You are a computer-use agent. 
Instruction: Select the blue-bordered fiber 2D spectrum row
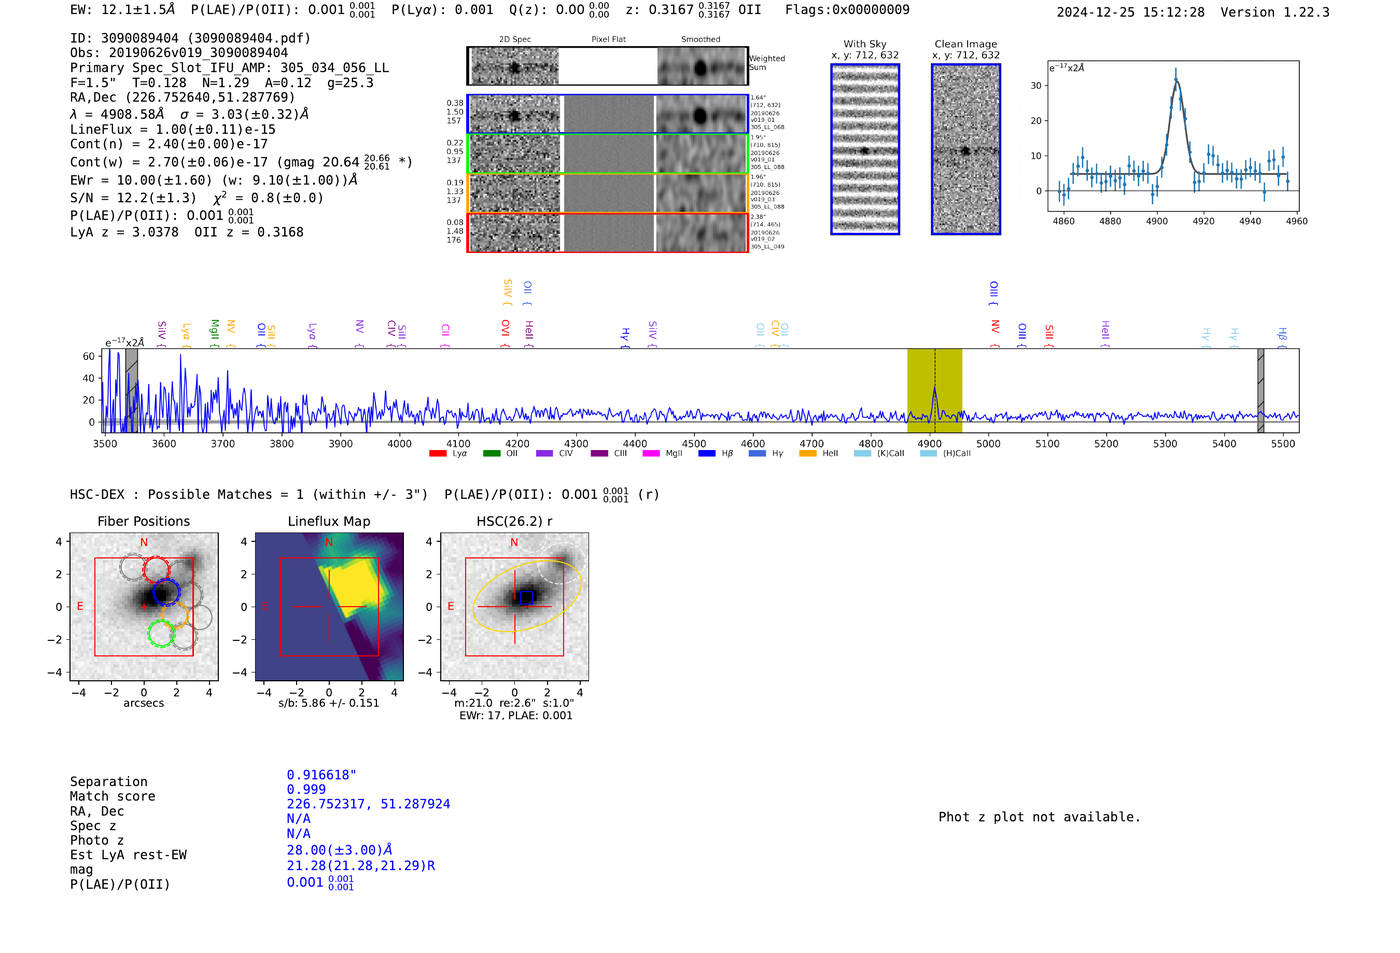click(608, 114)
